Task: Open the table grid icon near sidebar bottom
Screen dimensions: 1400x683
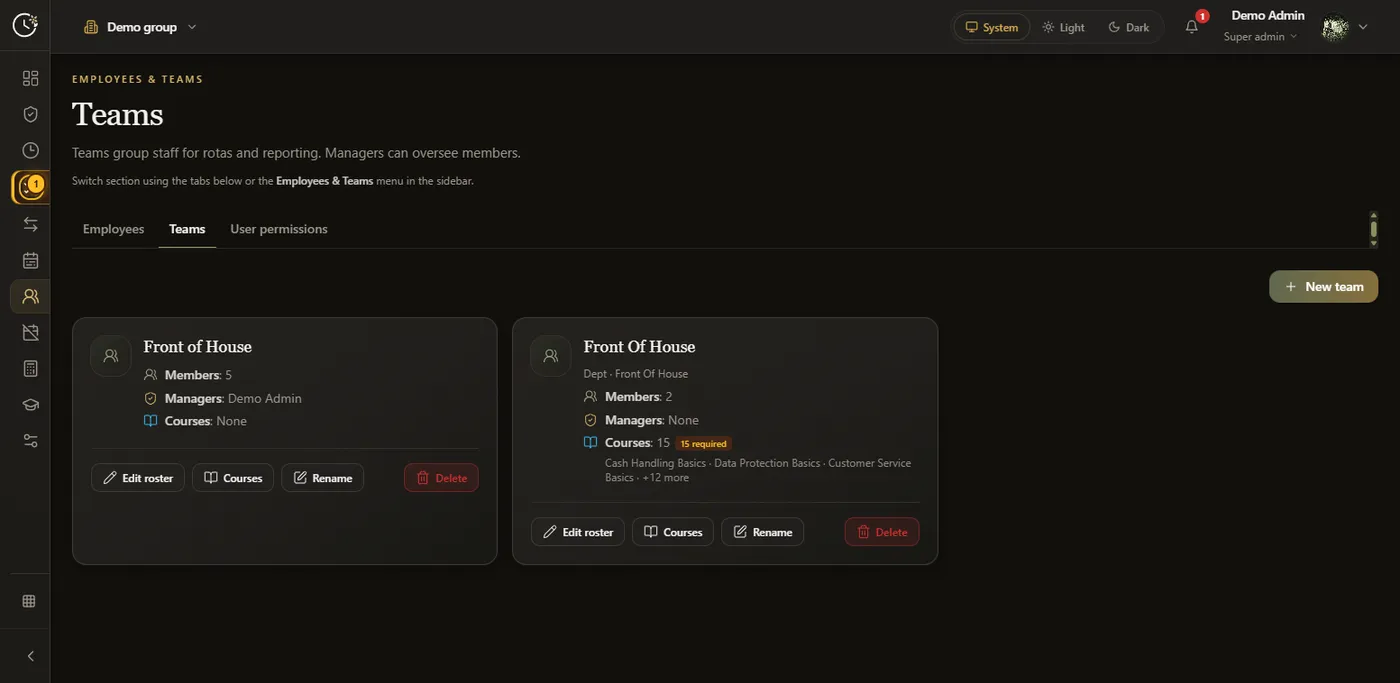Action: pos(29,601)
